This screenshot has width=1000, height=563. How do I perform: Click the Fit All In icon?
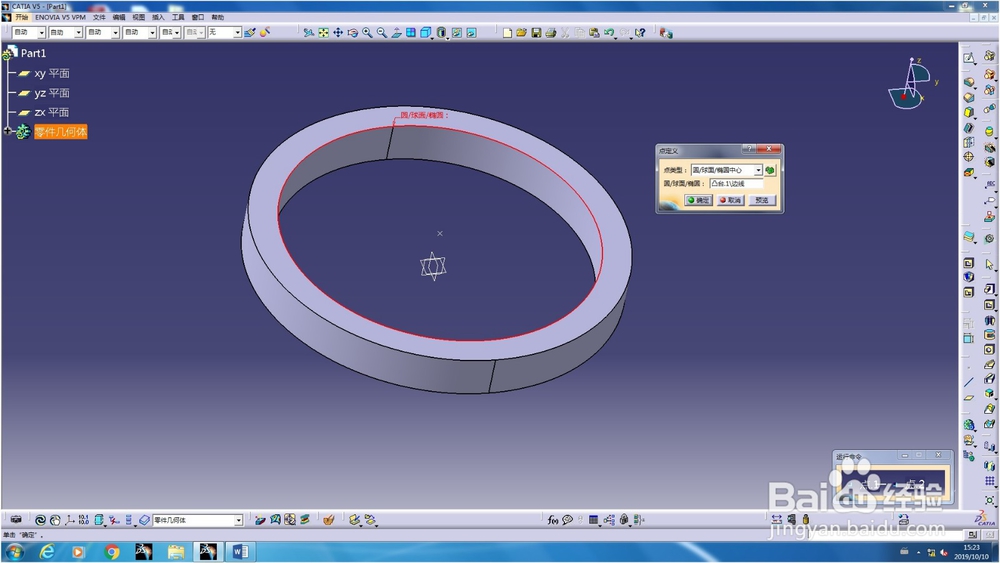point(323,33)
